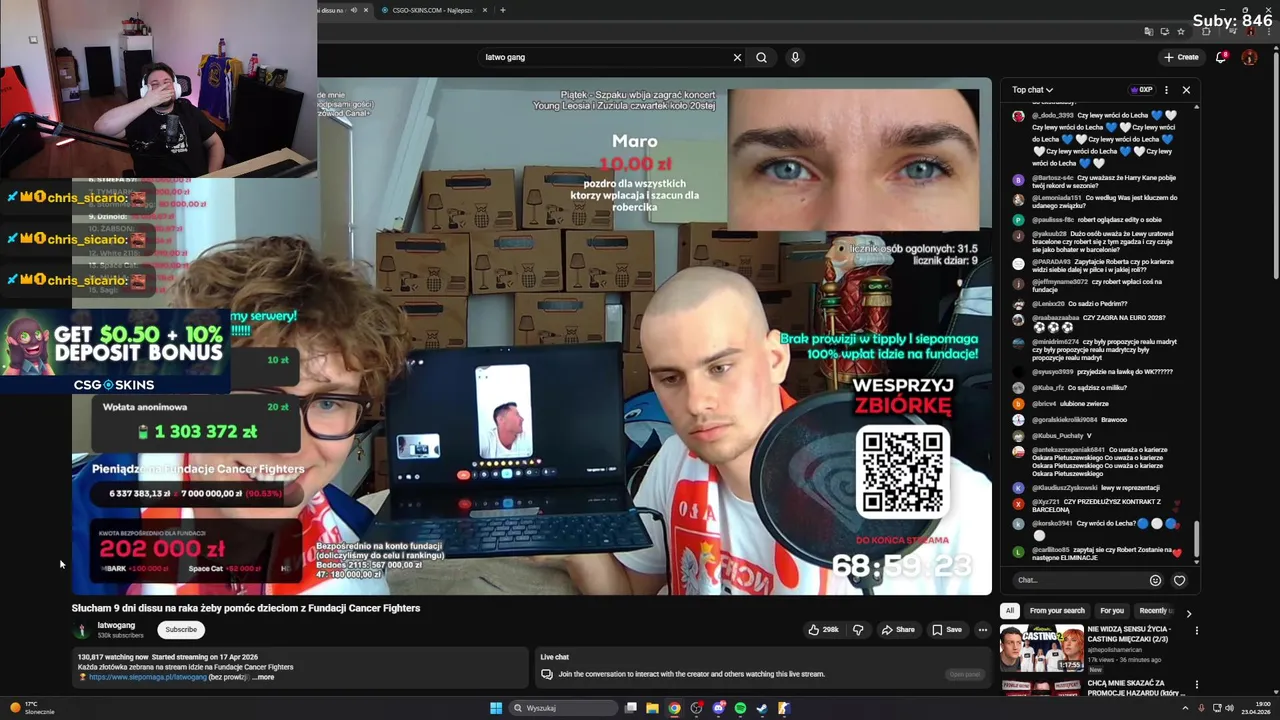The image size is (1280, 720).
Task: Click the Share button
Action: click(x=897, y=630)
